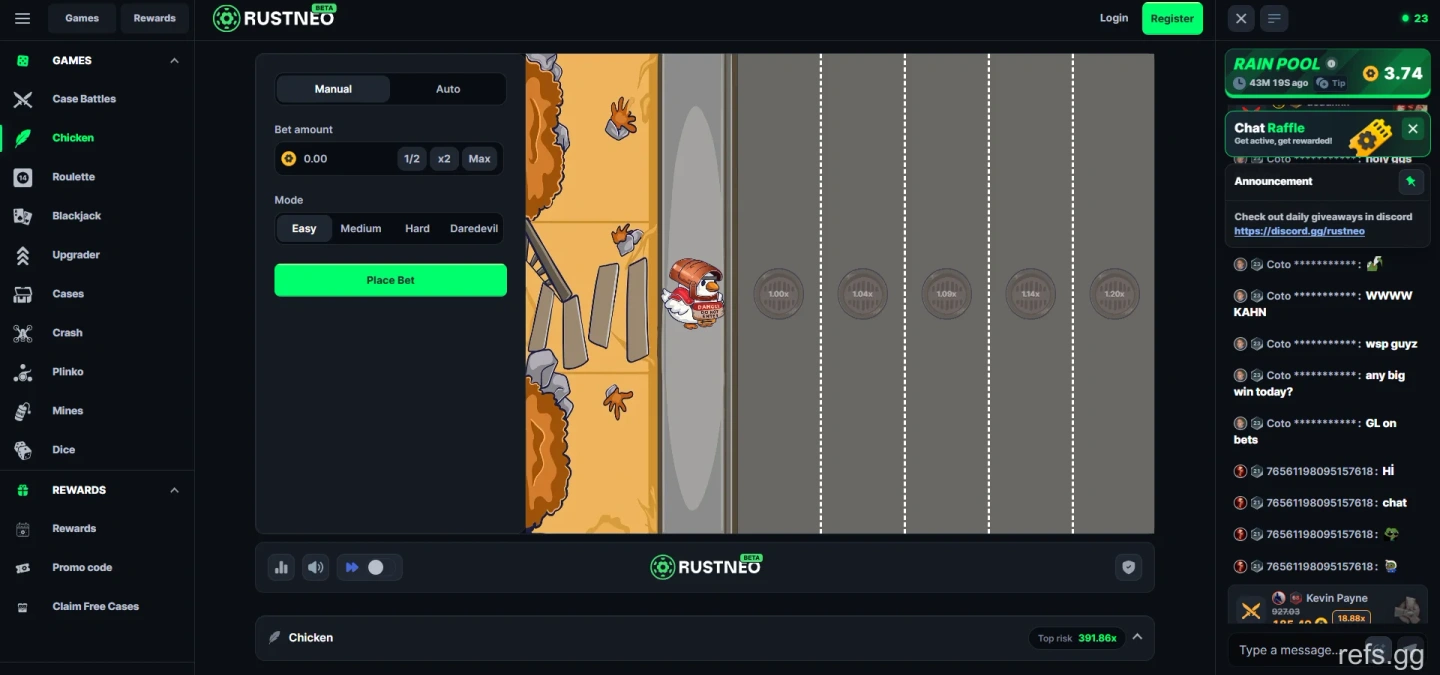Select Easy mode
Screen dimensions: 1440x675
[x=304, y=229]
